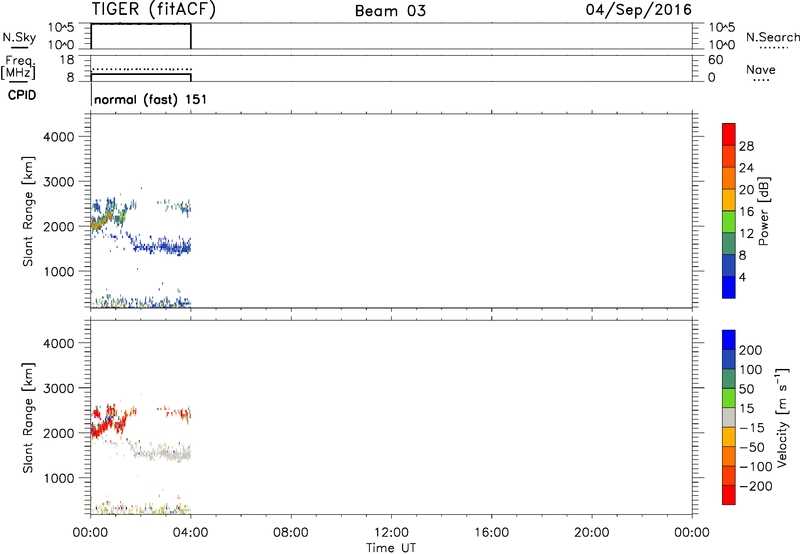Click the '10^5' left tick of N.Sky panel
The image size is (800, 554).
click(61, 27)
